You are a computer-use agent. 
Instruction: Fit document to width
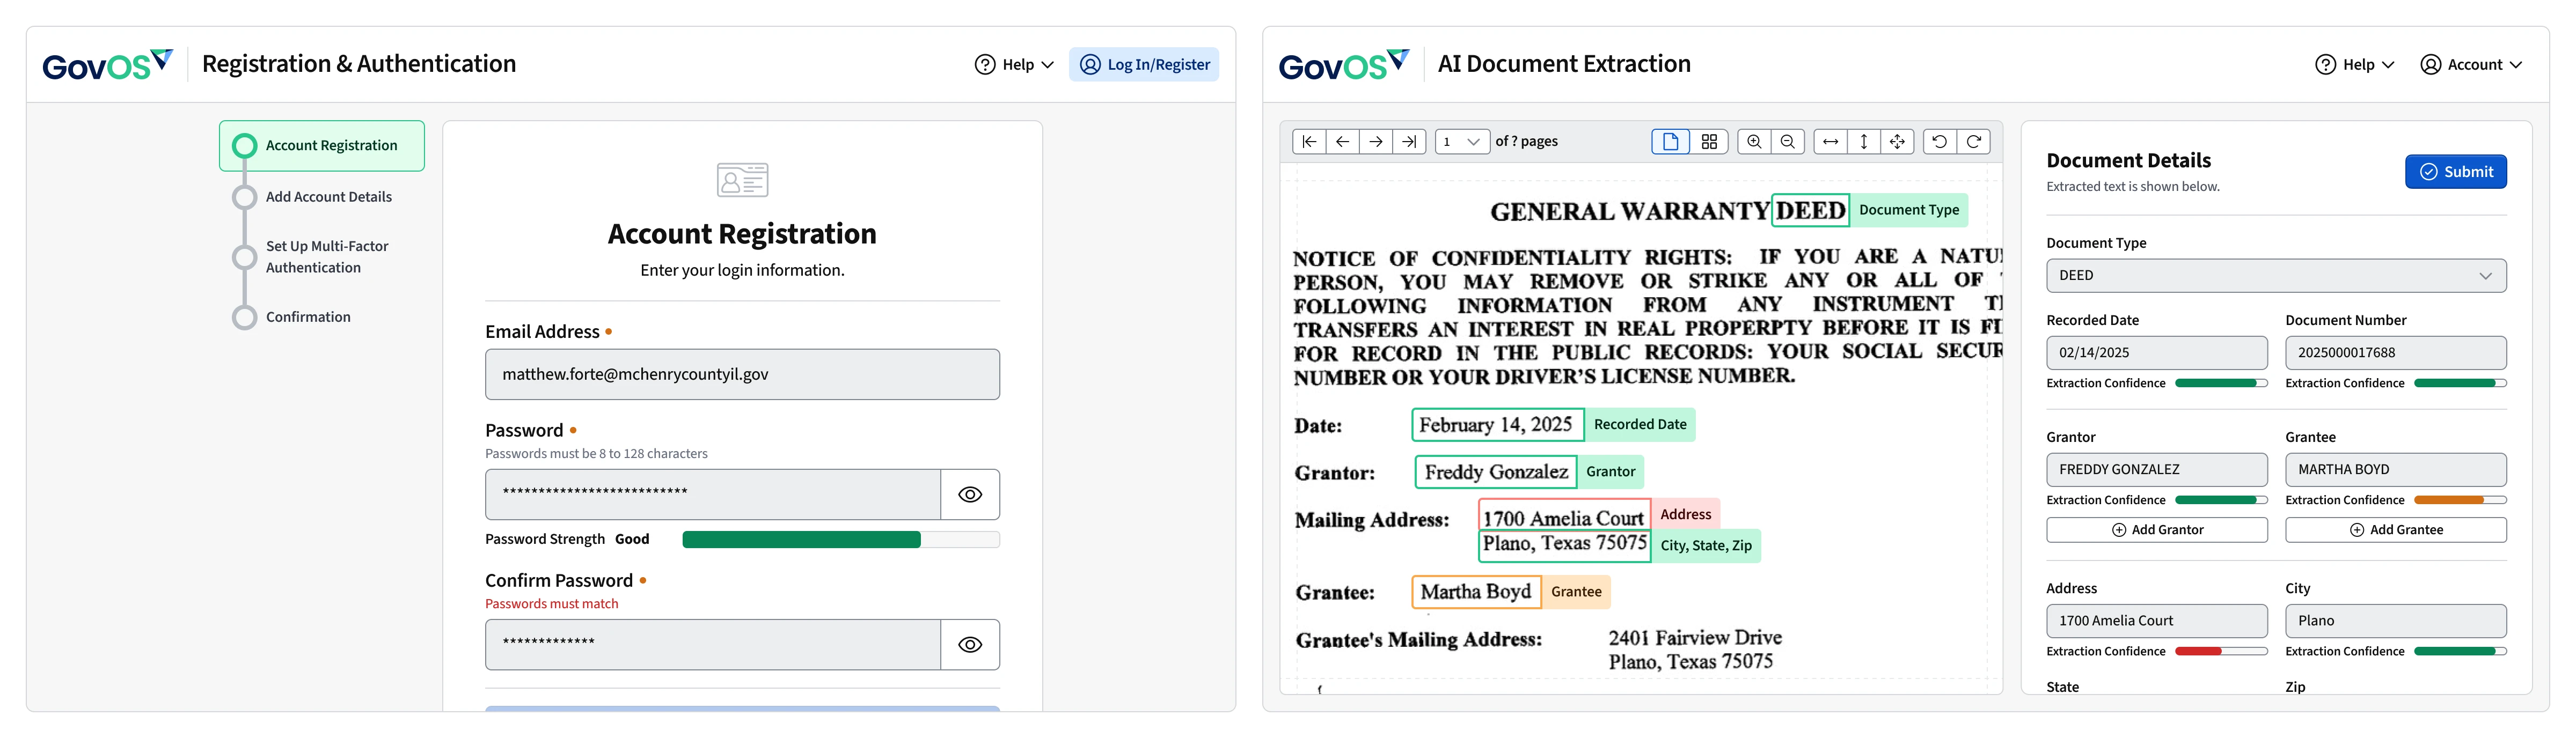point(1830,142)
